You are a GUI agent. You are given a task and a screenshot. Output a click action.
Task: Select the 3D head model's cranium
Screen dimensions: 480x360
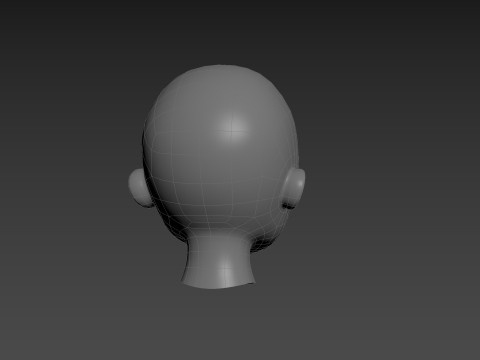pyautogui.click(x=220, y=150)
